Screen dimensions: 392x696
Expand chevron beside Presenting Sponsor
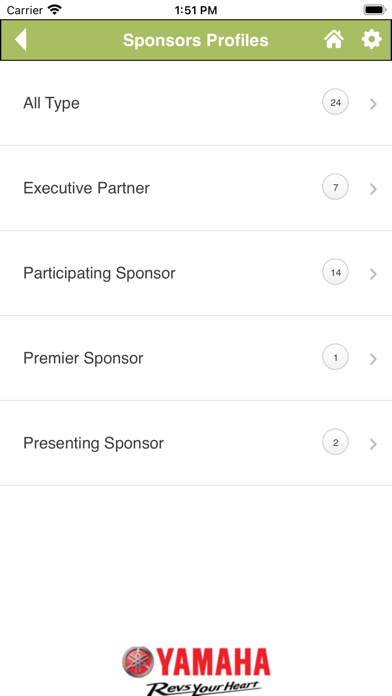(x=373, y=444)
